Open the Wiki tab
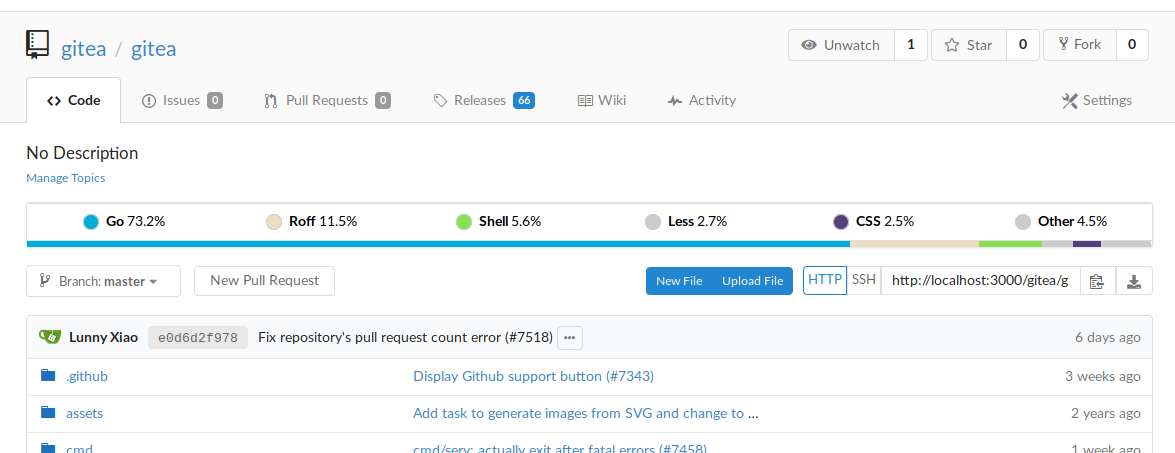Image resolution: width=1175 pixels, height=453 pixels. coord(602,100)
